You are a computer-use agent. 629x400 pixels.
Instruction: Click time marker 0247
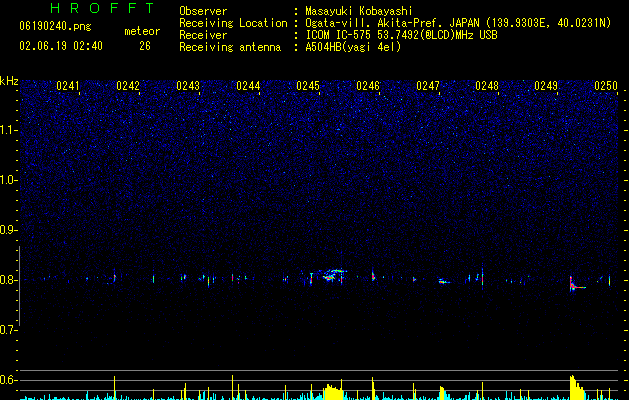pos(428,86)
